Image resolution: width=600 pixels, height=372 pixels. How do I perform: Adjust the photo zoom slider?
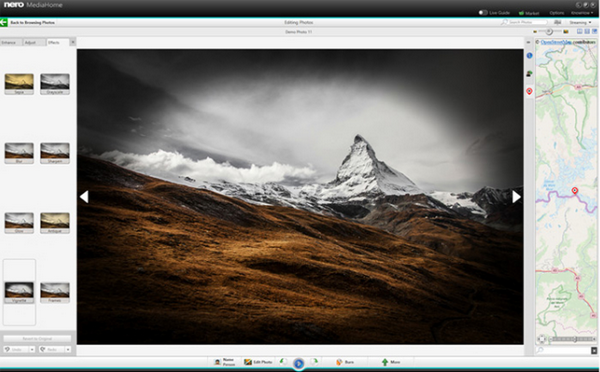pos(549,32)
